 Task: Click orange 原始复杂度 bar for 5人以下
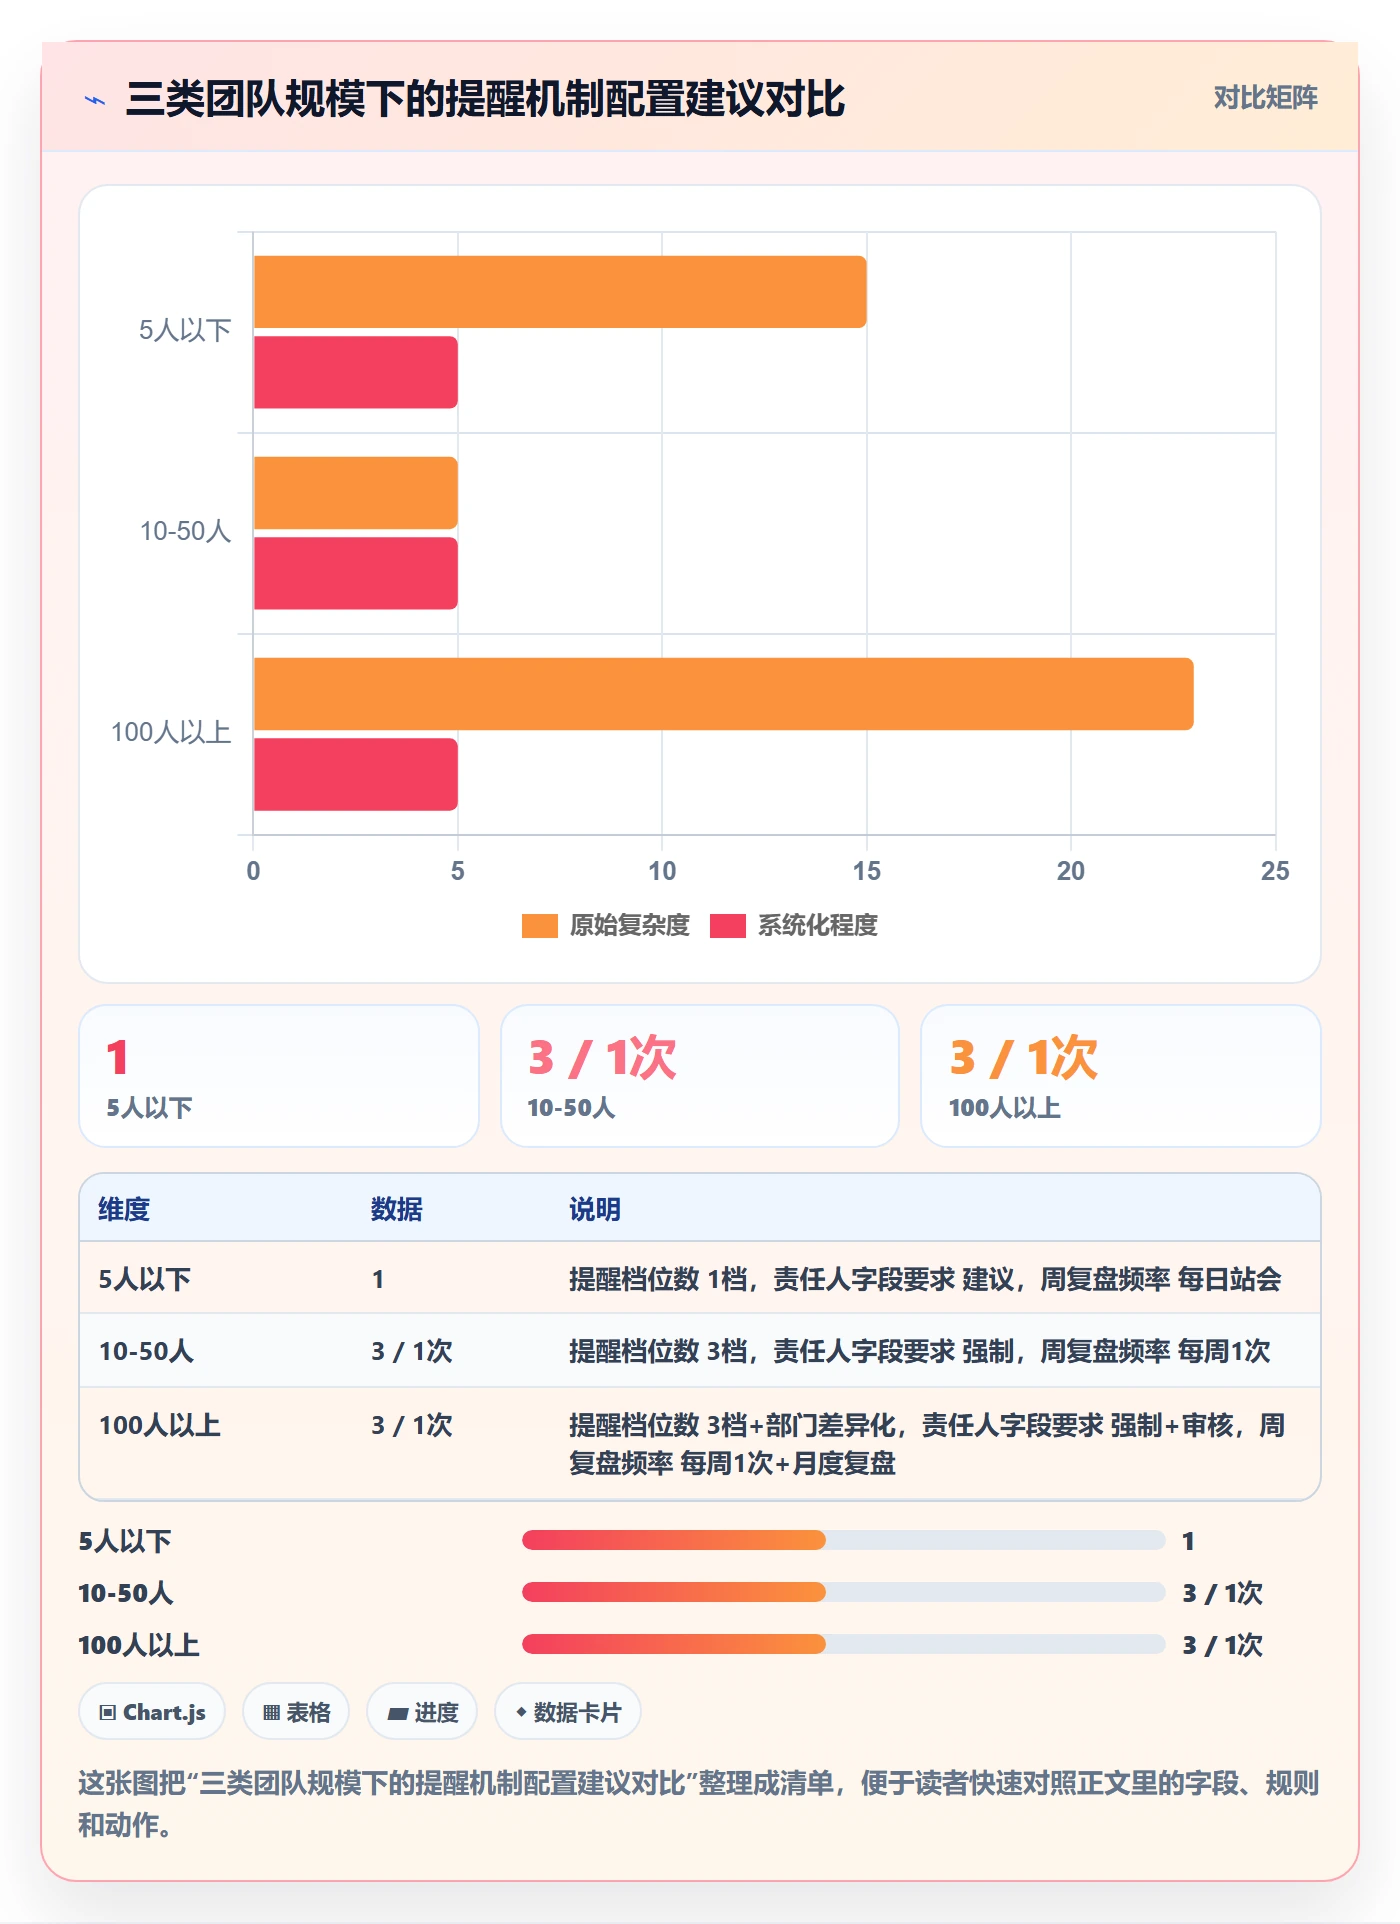[x=560, y=292]
